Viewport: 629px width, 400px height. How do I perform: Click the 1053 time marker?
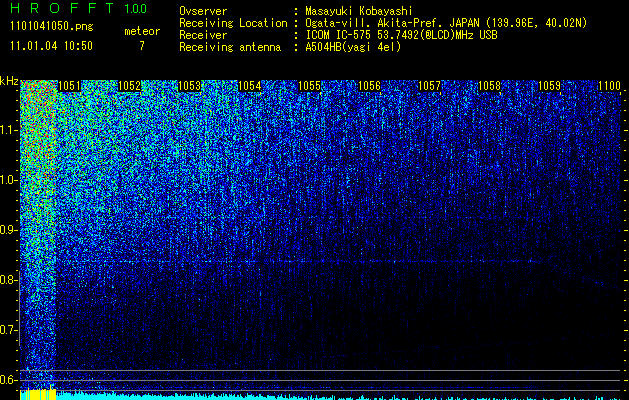pos(189,86)
